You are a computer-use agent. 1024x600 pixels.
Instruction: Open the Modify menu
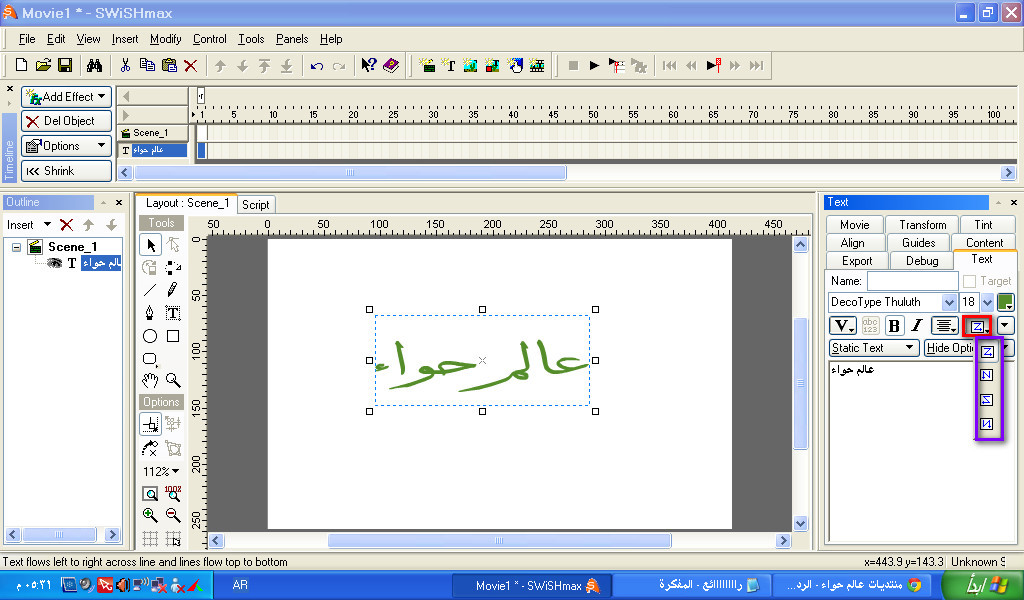(x=166, y=39)
